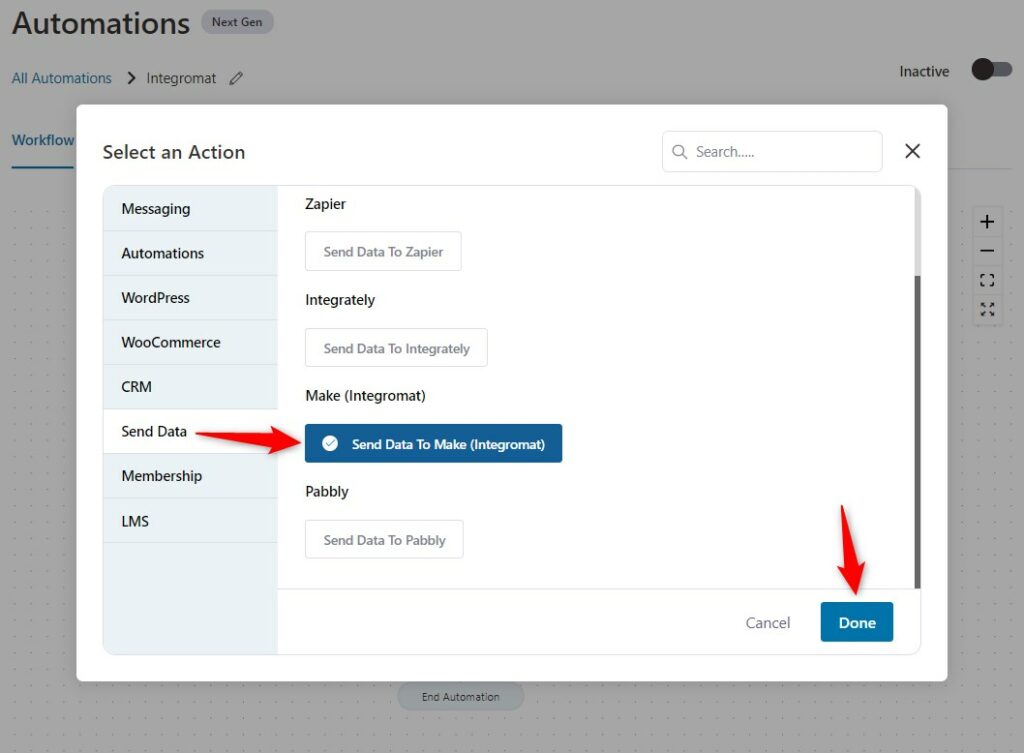Click the End Automation node
Screen dimensions: 1024x753
click(460, 697)
